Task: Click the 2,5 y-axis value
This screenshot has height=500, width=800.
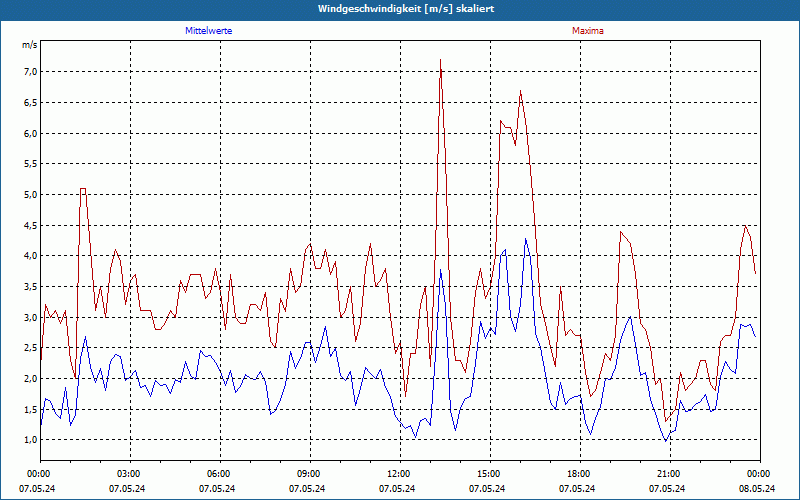Action: click(x=31, y=348)
